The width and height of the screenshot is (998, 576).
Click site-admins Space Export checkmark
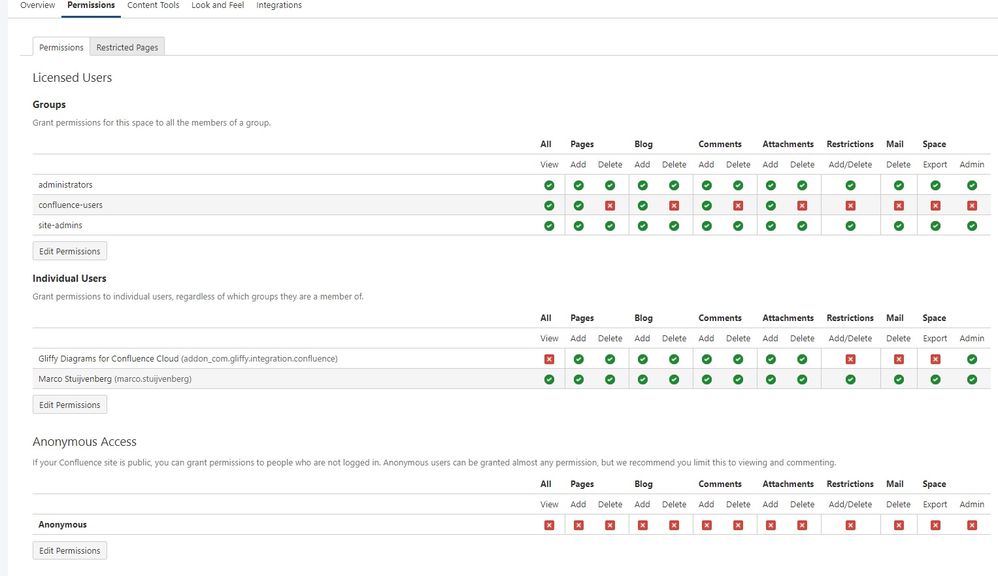pyautogui.click(x=935, y=226)
